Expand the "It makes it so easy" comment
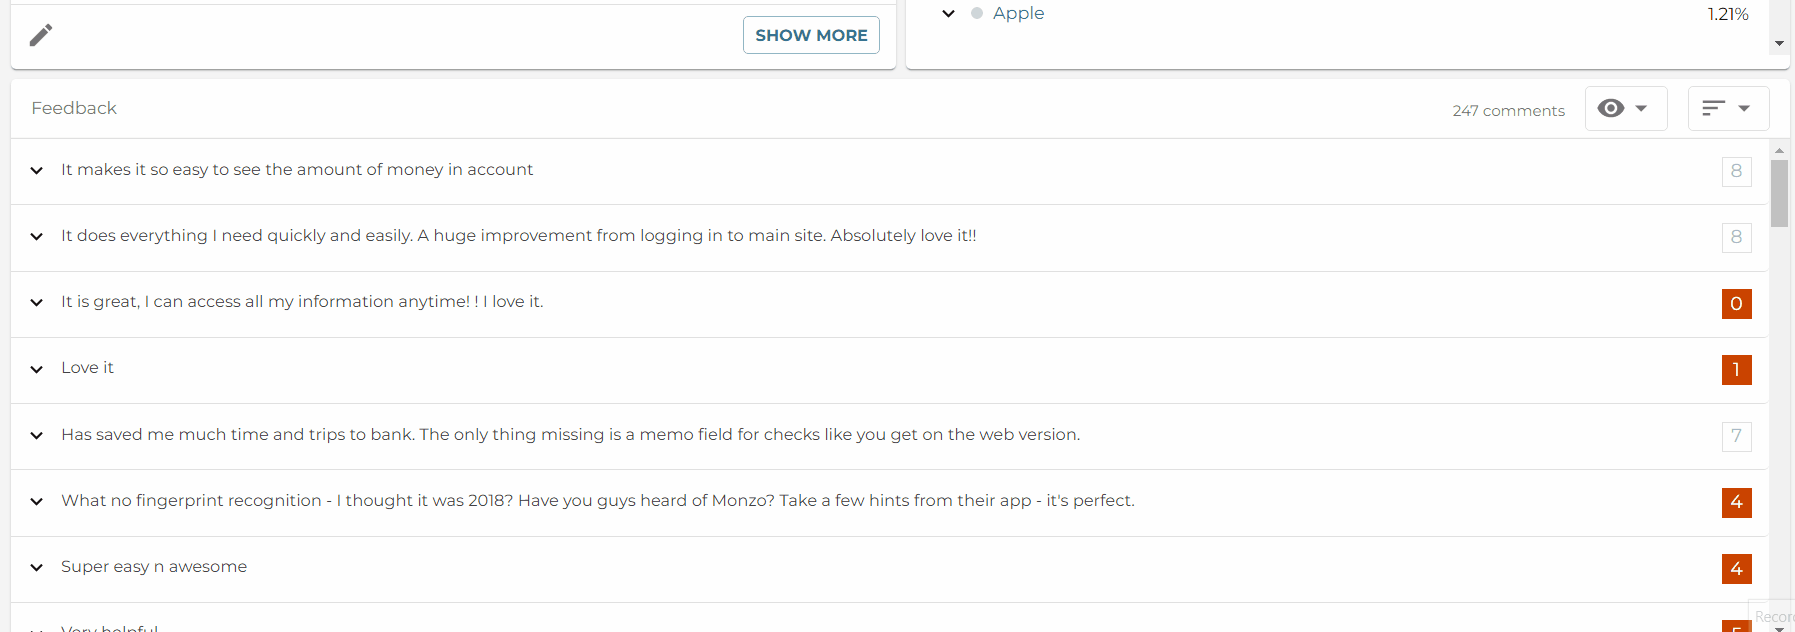The width and height of the screenshot is (1795, 632). [x=37, y=171]
